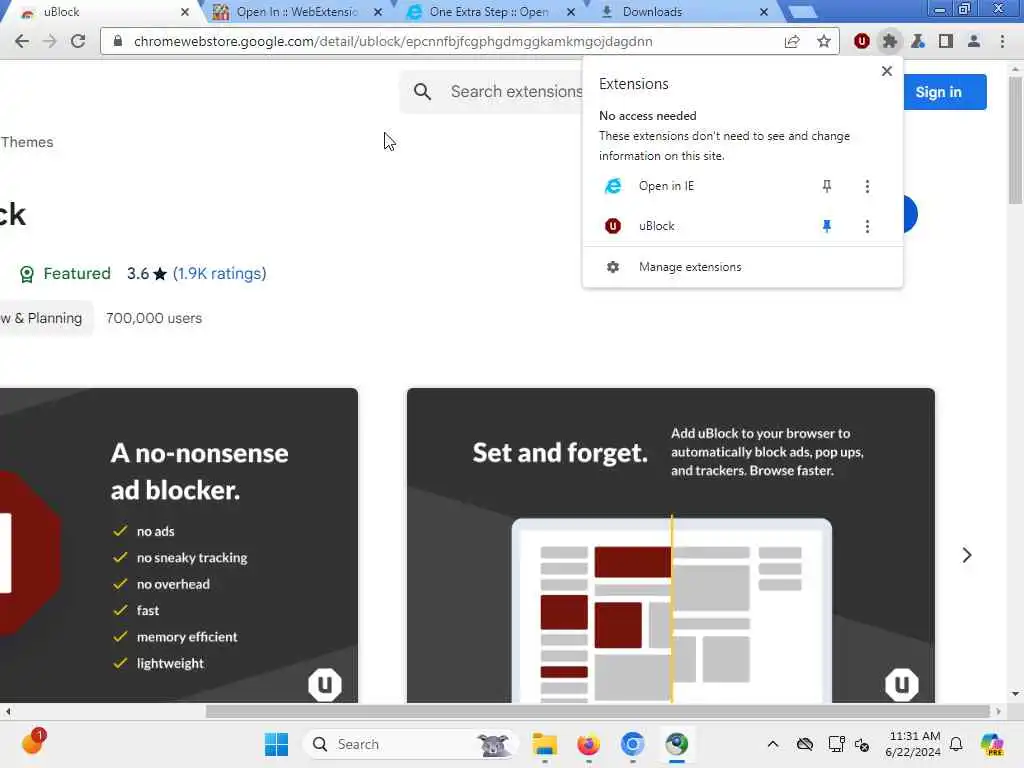Viewport: 1024px width, 768px height.
Task: Show hidden system tray icons
Action: click(x=773, y=744)
